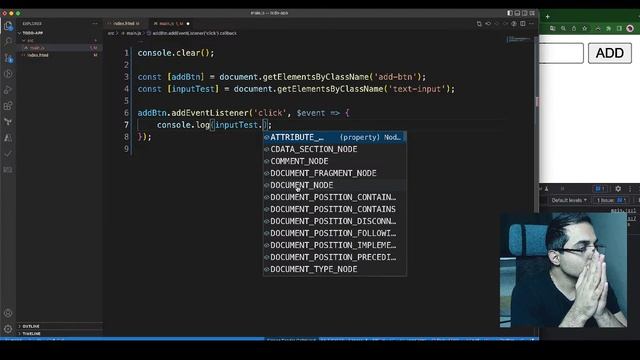The image size is (640, 360).
Task: Select DOCUMENT_POSITION_IMPLEME… suggestion
Action: pos(335,245)
